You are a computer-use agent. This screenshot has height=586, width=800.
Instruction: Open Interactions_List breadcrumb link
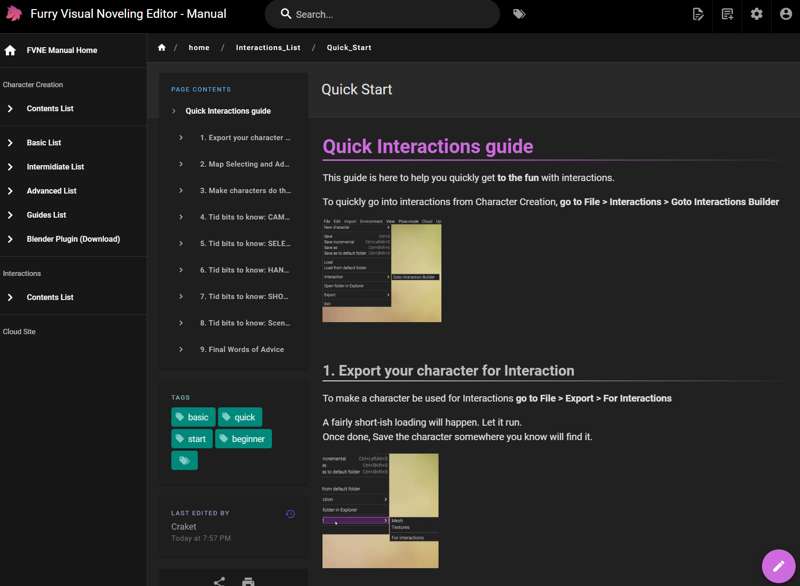click(x=268, y=47)
